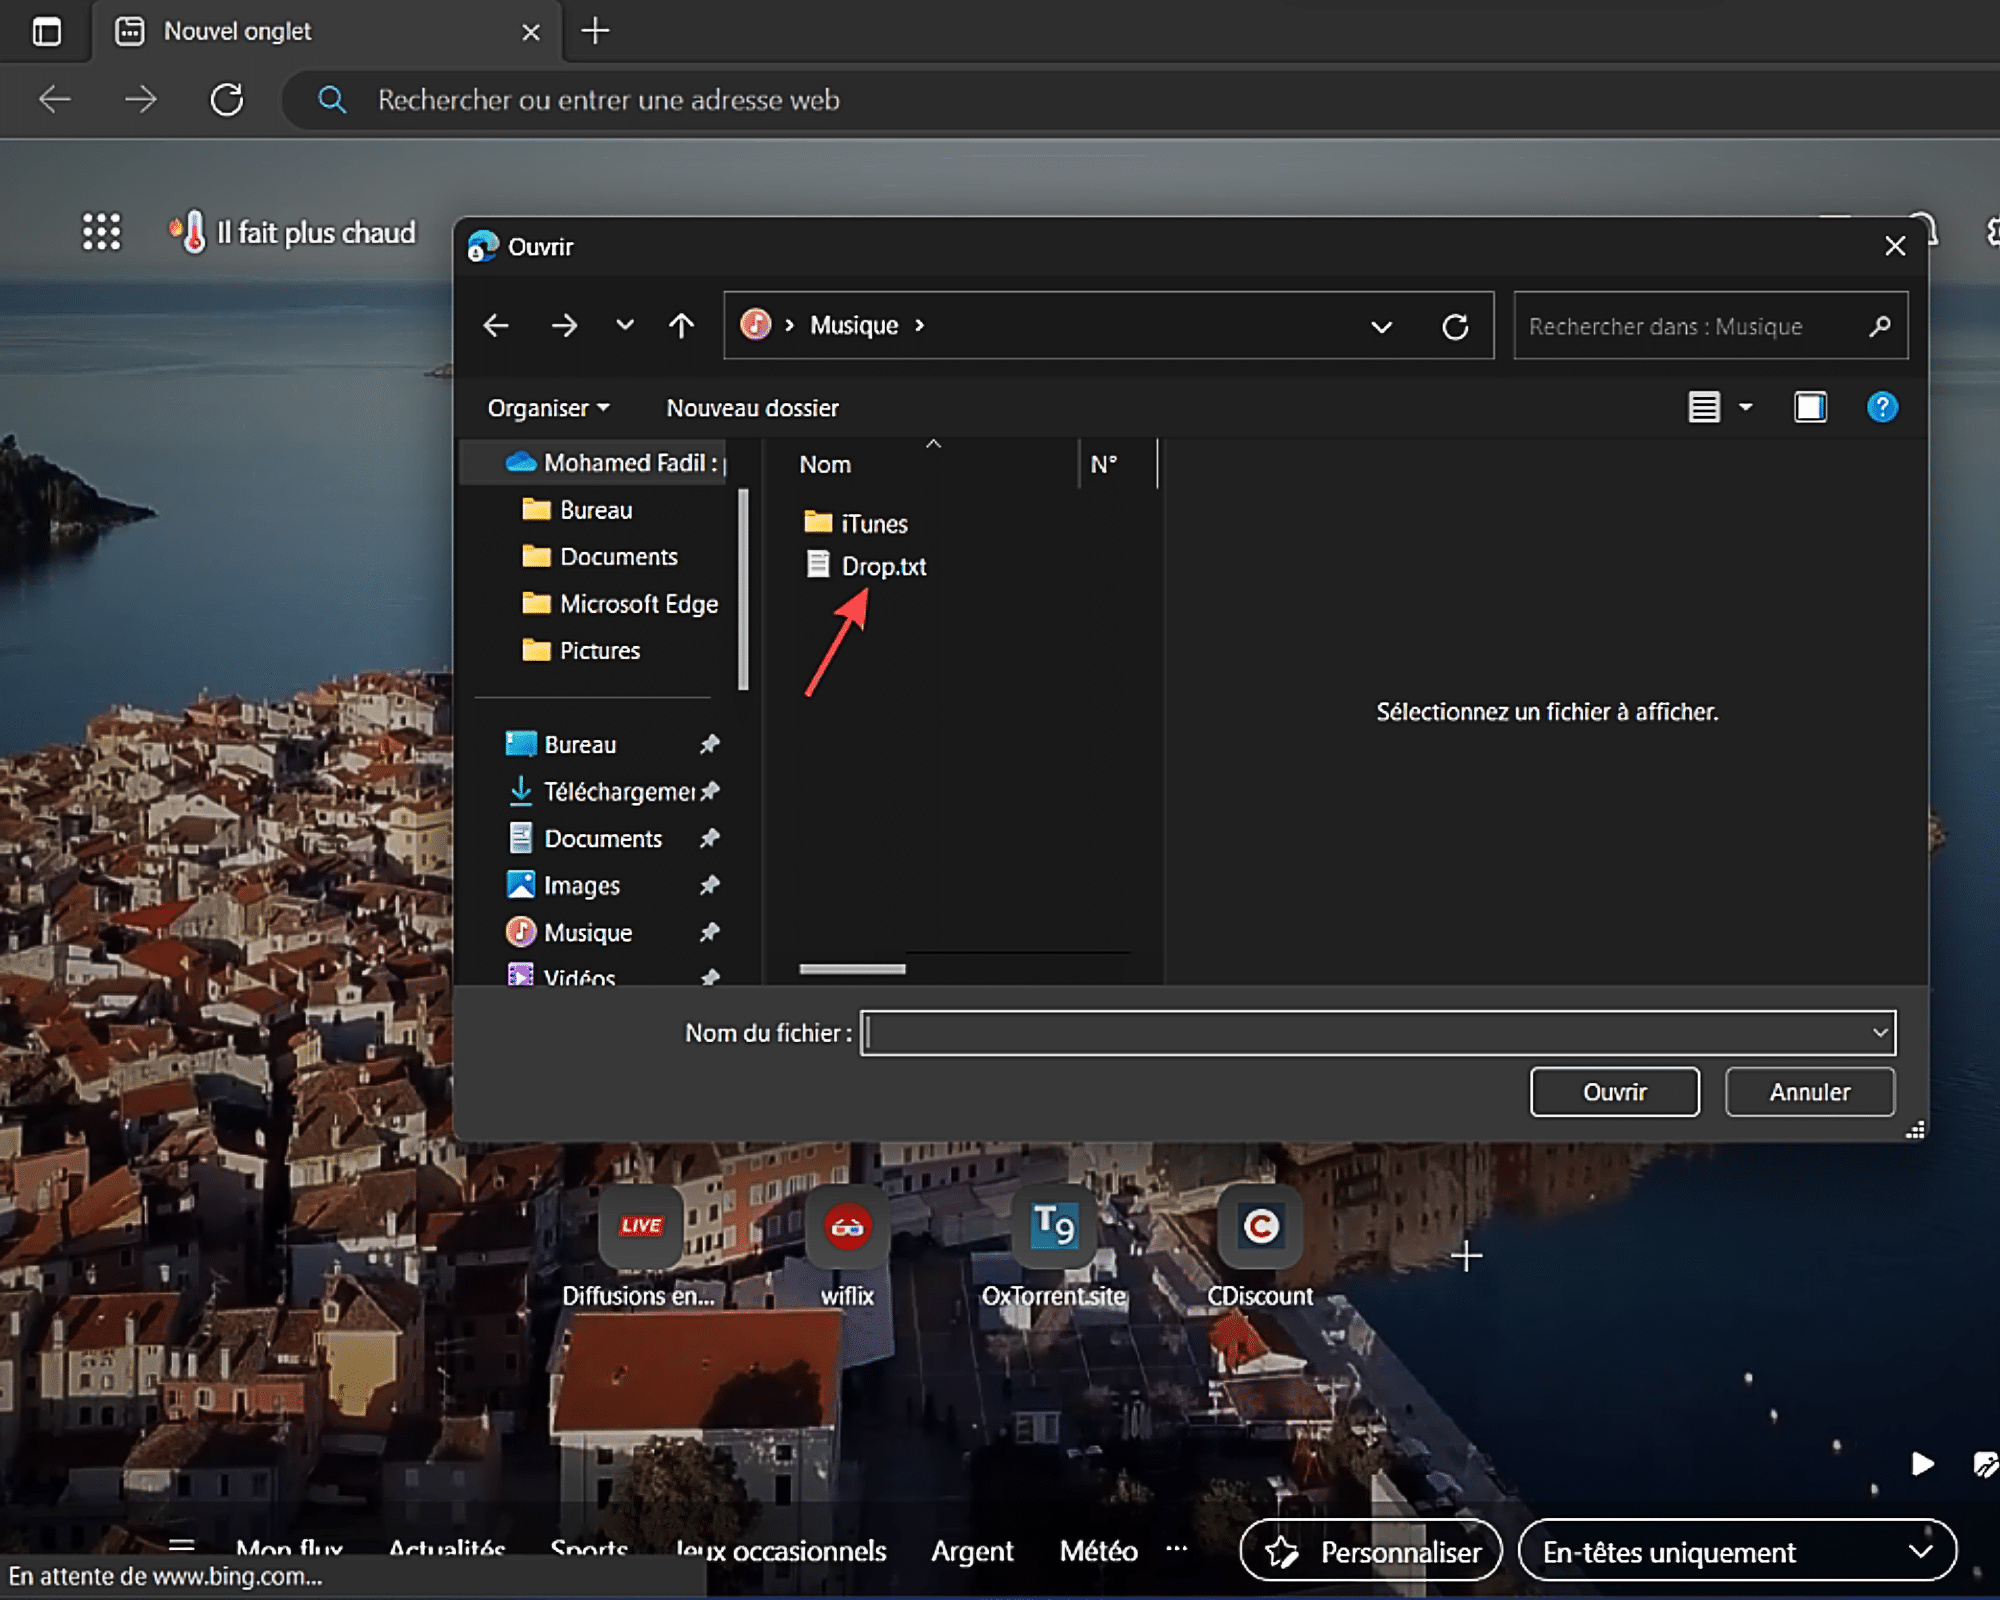2000x1600 pixels.
Task: Toggle the preview pane button
Action: tap(1810, 407)
